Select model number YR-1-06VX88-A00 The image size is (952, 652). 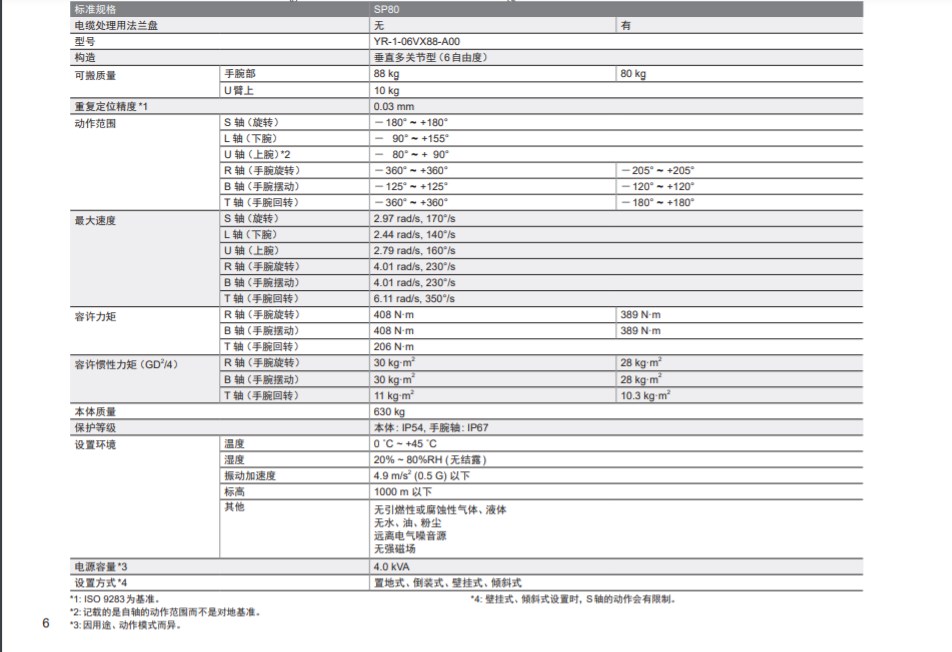(417, 42)
